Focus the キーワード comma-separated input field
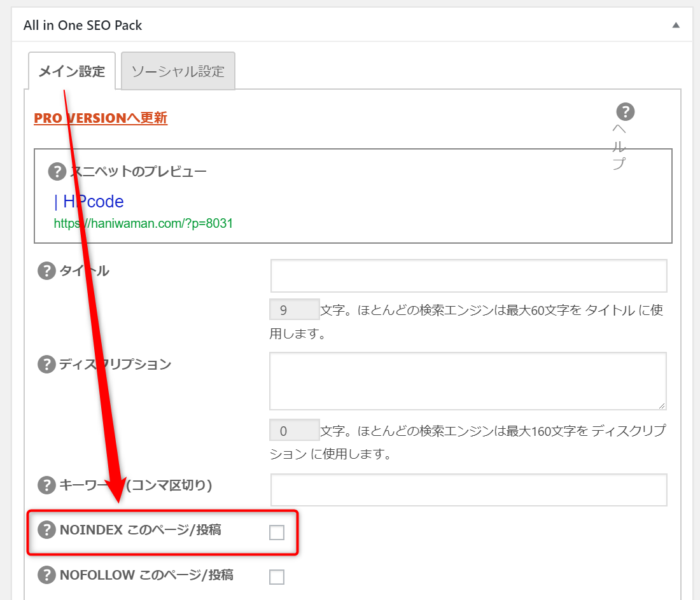 (468, 489)
